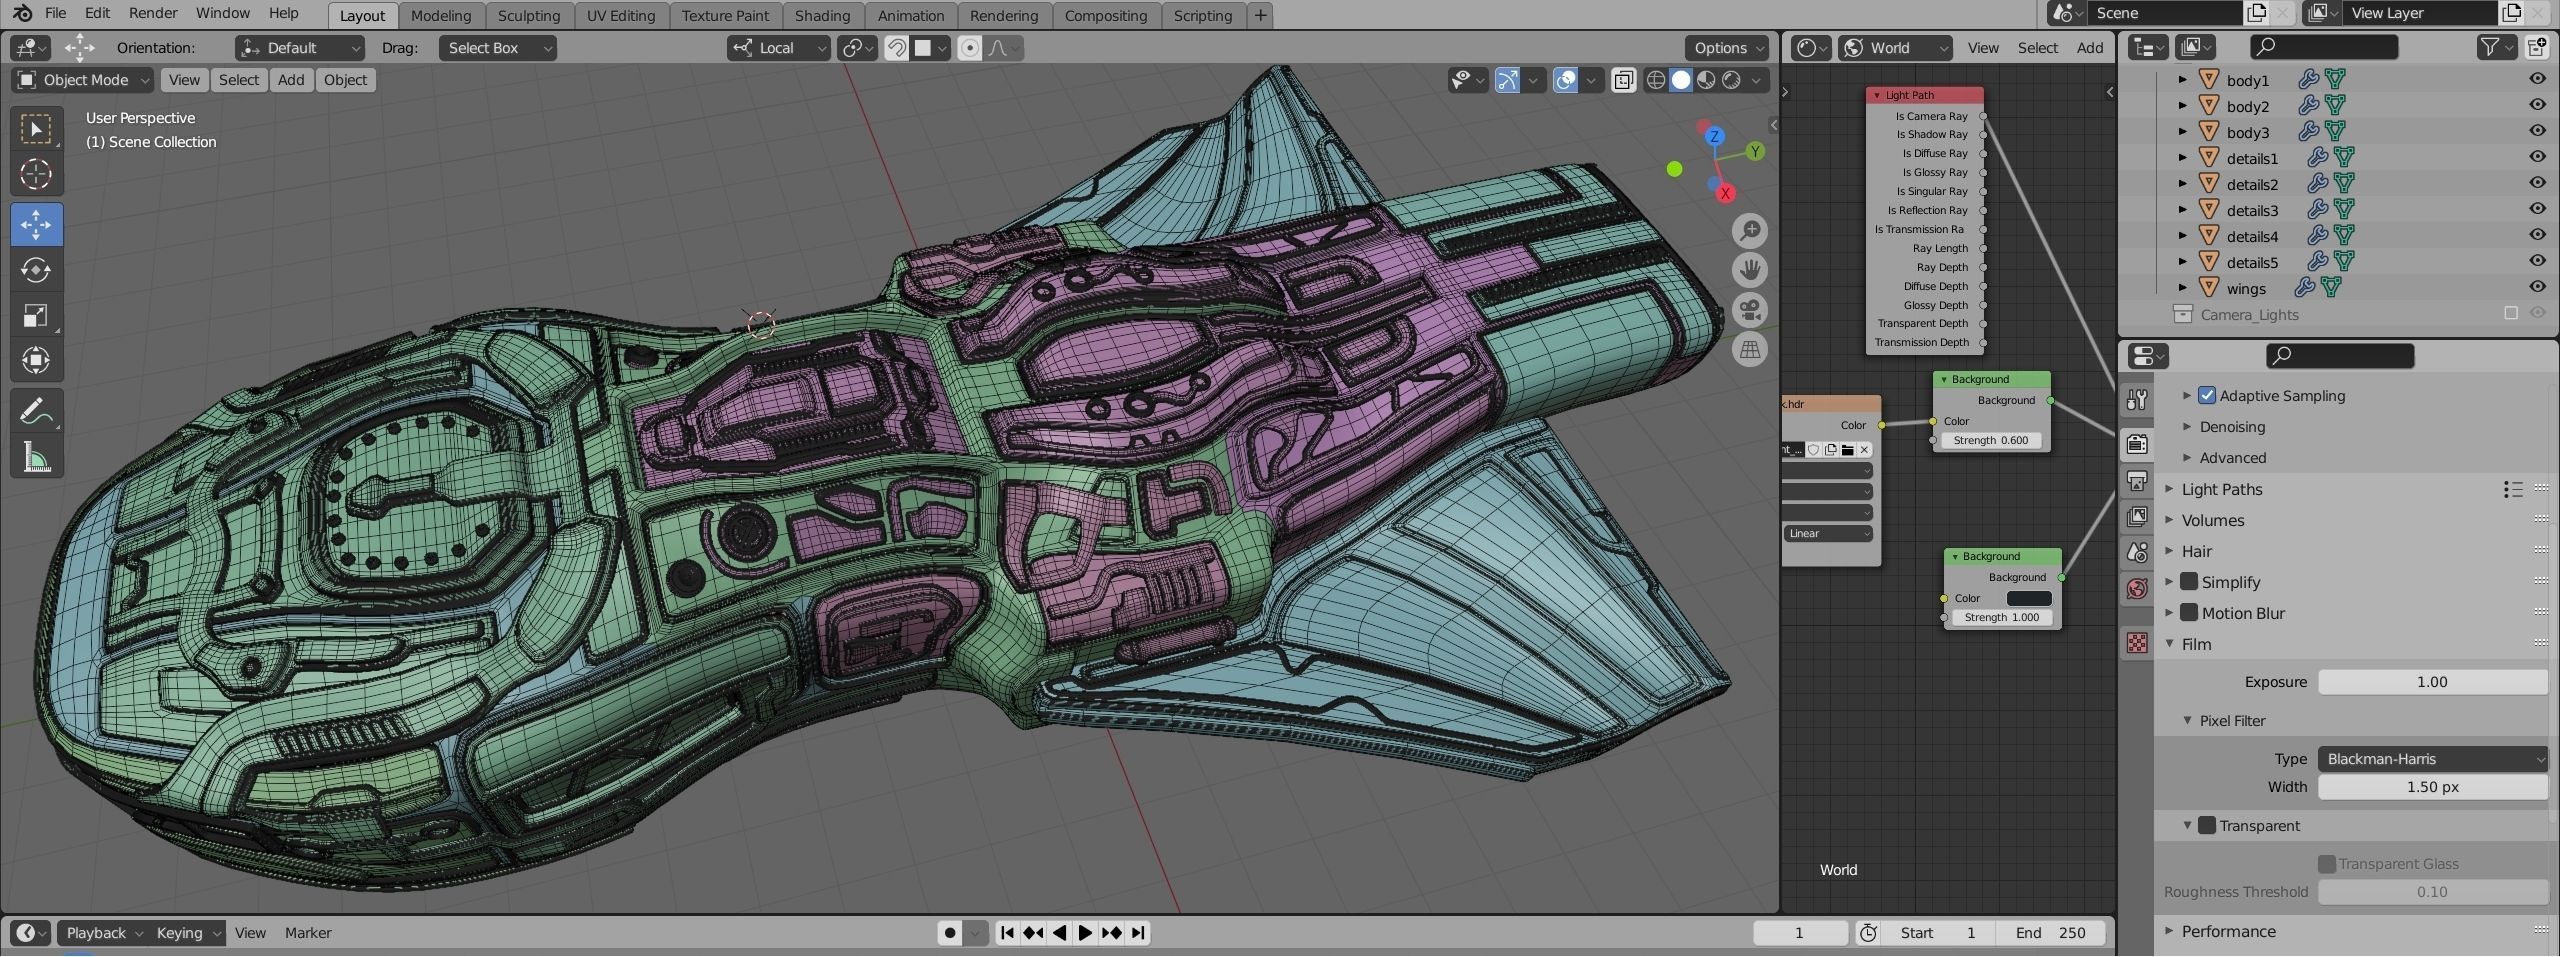Viewport: 2560px width, 957px height.
Task: Open the Scene properties tab icon
Action: (x=2137, y=553)
